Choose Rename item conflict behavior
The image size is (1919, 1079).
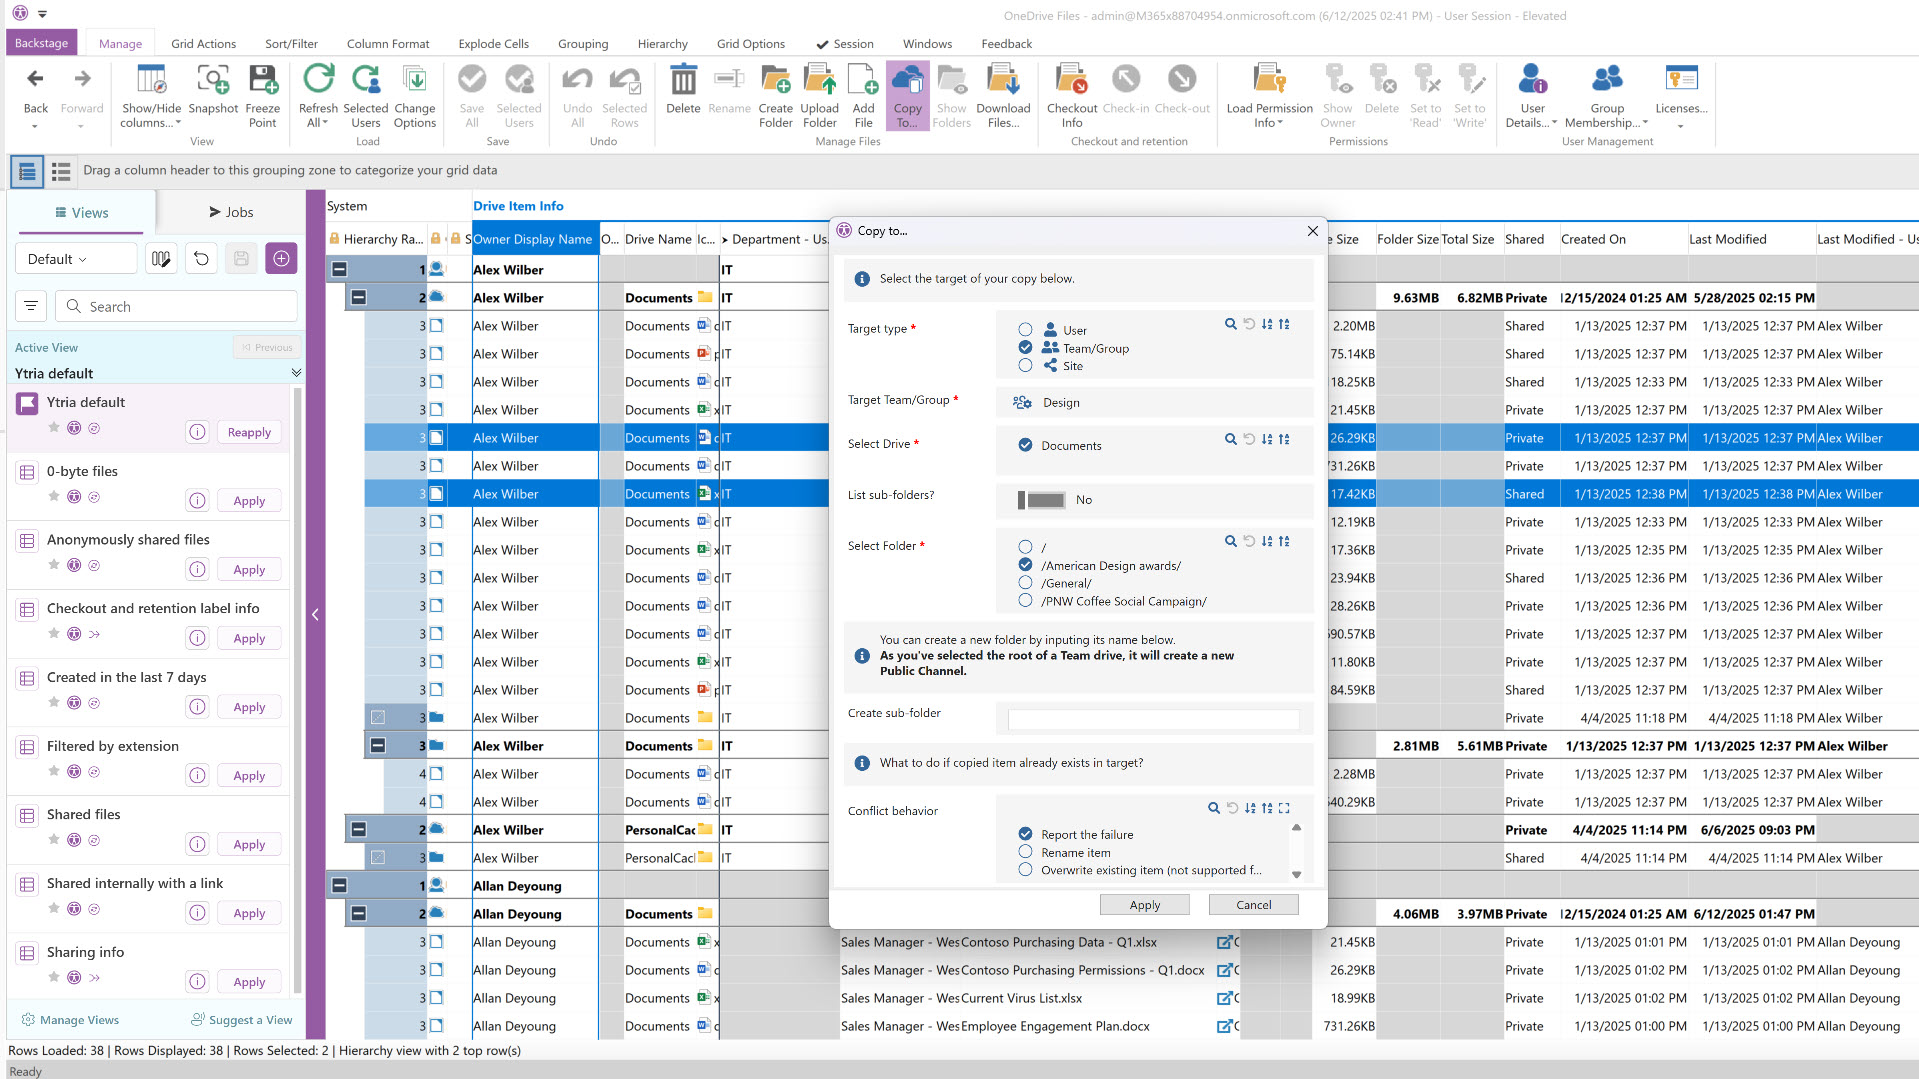pos(1025,851)
